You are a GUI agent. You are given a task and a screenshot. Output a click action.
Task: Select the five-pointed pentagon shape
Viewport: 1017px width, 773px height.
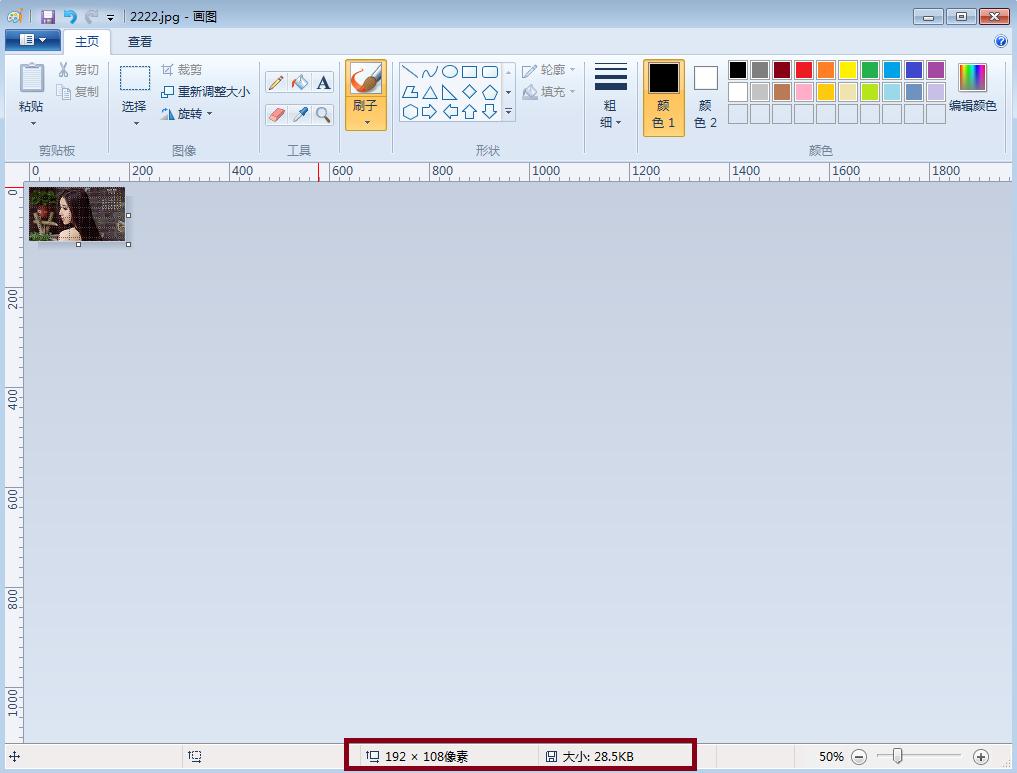490,92
